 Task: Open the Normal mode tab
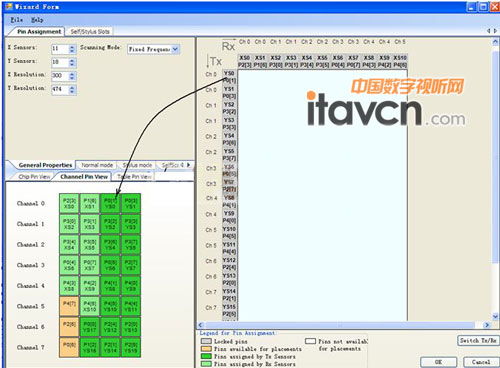coord(97,165)
